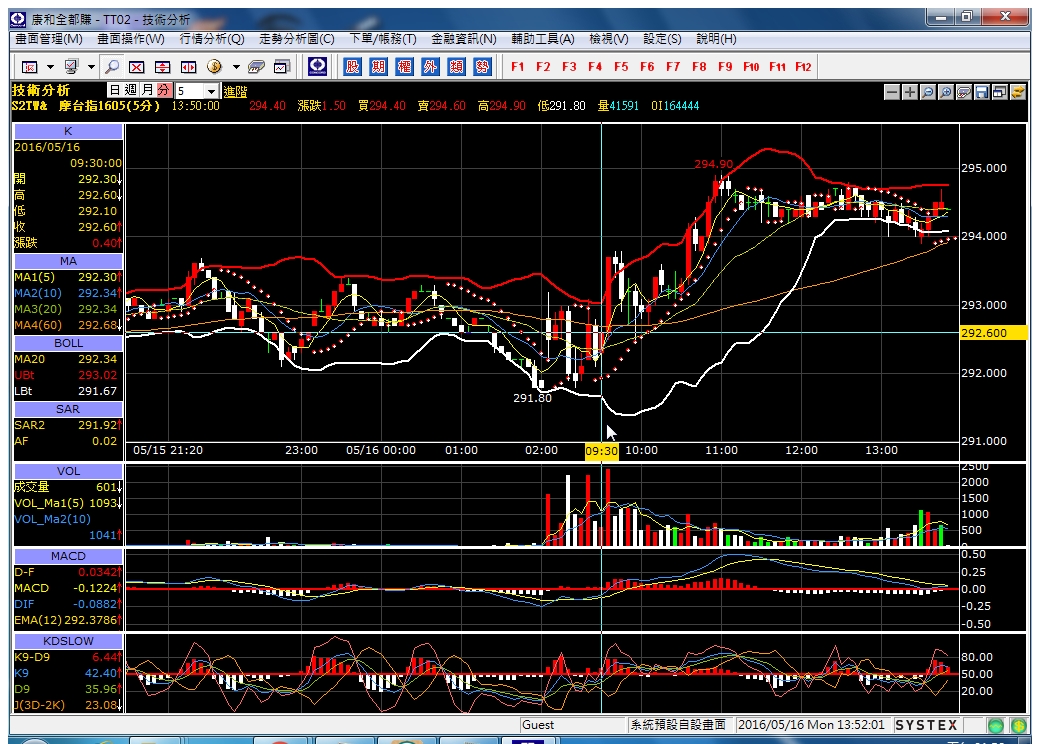Click the Concord logo toolbar icon
1040x744 pixels.
(318, 66)
